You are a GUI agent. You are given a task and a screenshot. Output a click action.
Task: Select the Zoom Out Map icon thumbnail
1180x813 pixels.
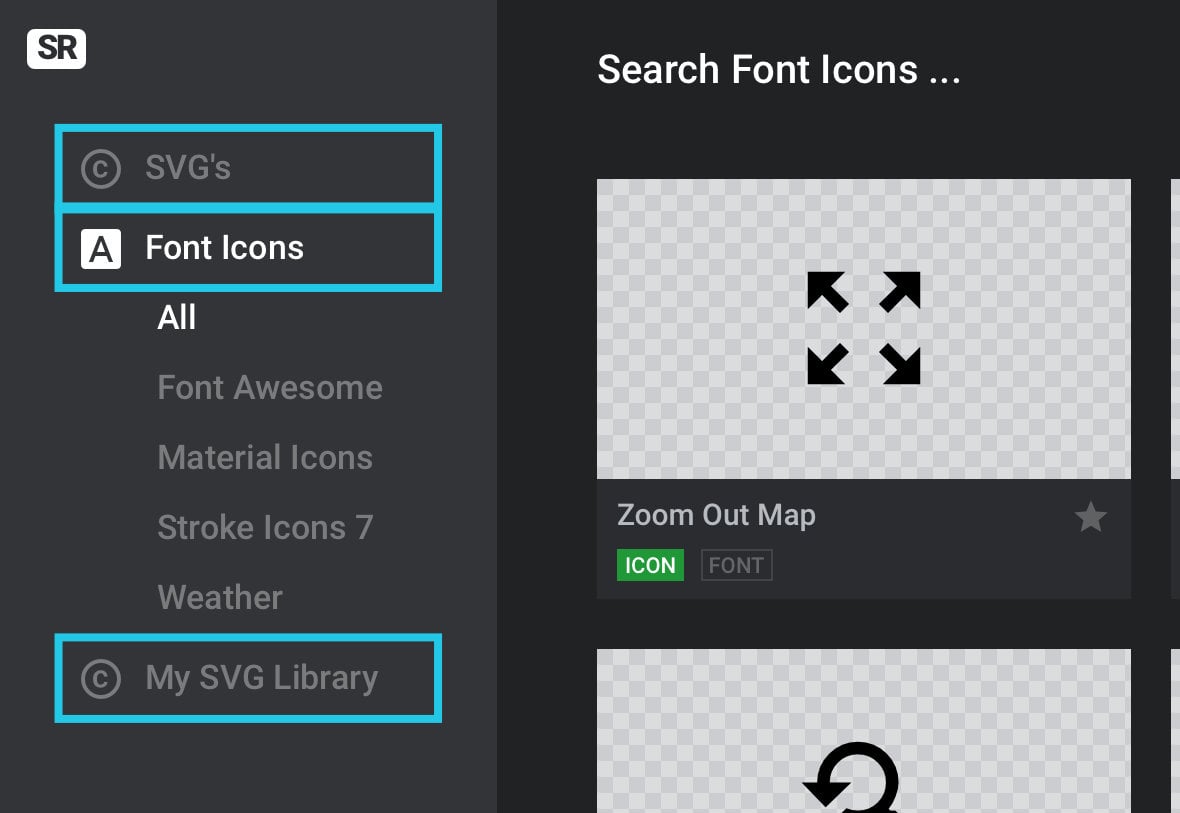click(x=863, y=328)
